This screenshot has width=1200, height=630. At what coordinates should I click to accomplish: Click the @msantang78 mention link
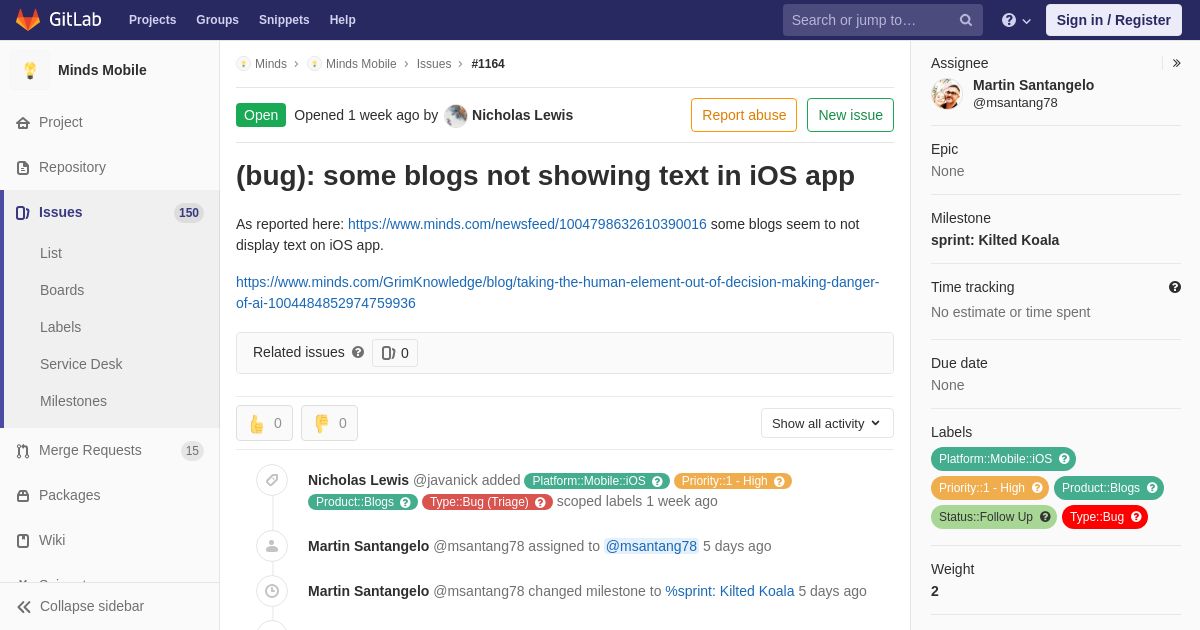click(651, 546)
